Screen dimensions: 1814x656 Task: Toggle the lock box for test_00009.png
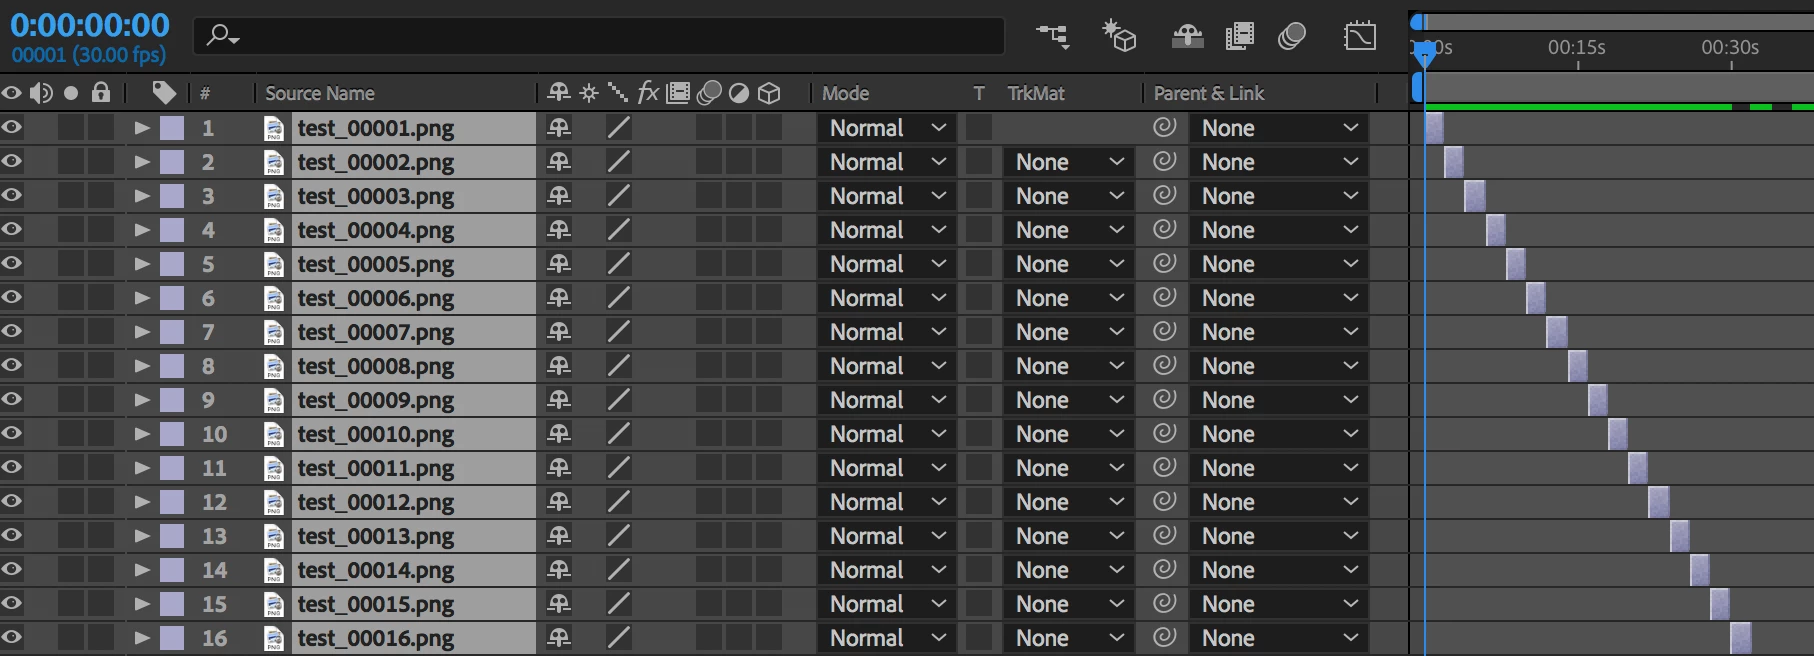point(101,399)
